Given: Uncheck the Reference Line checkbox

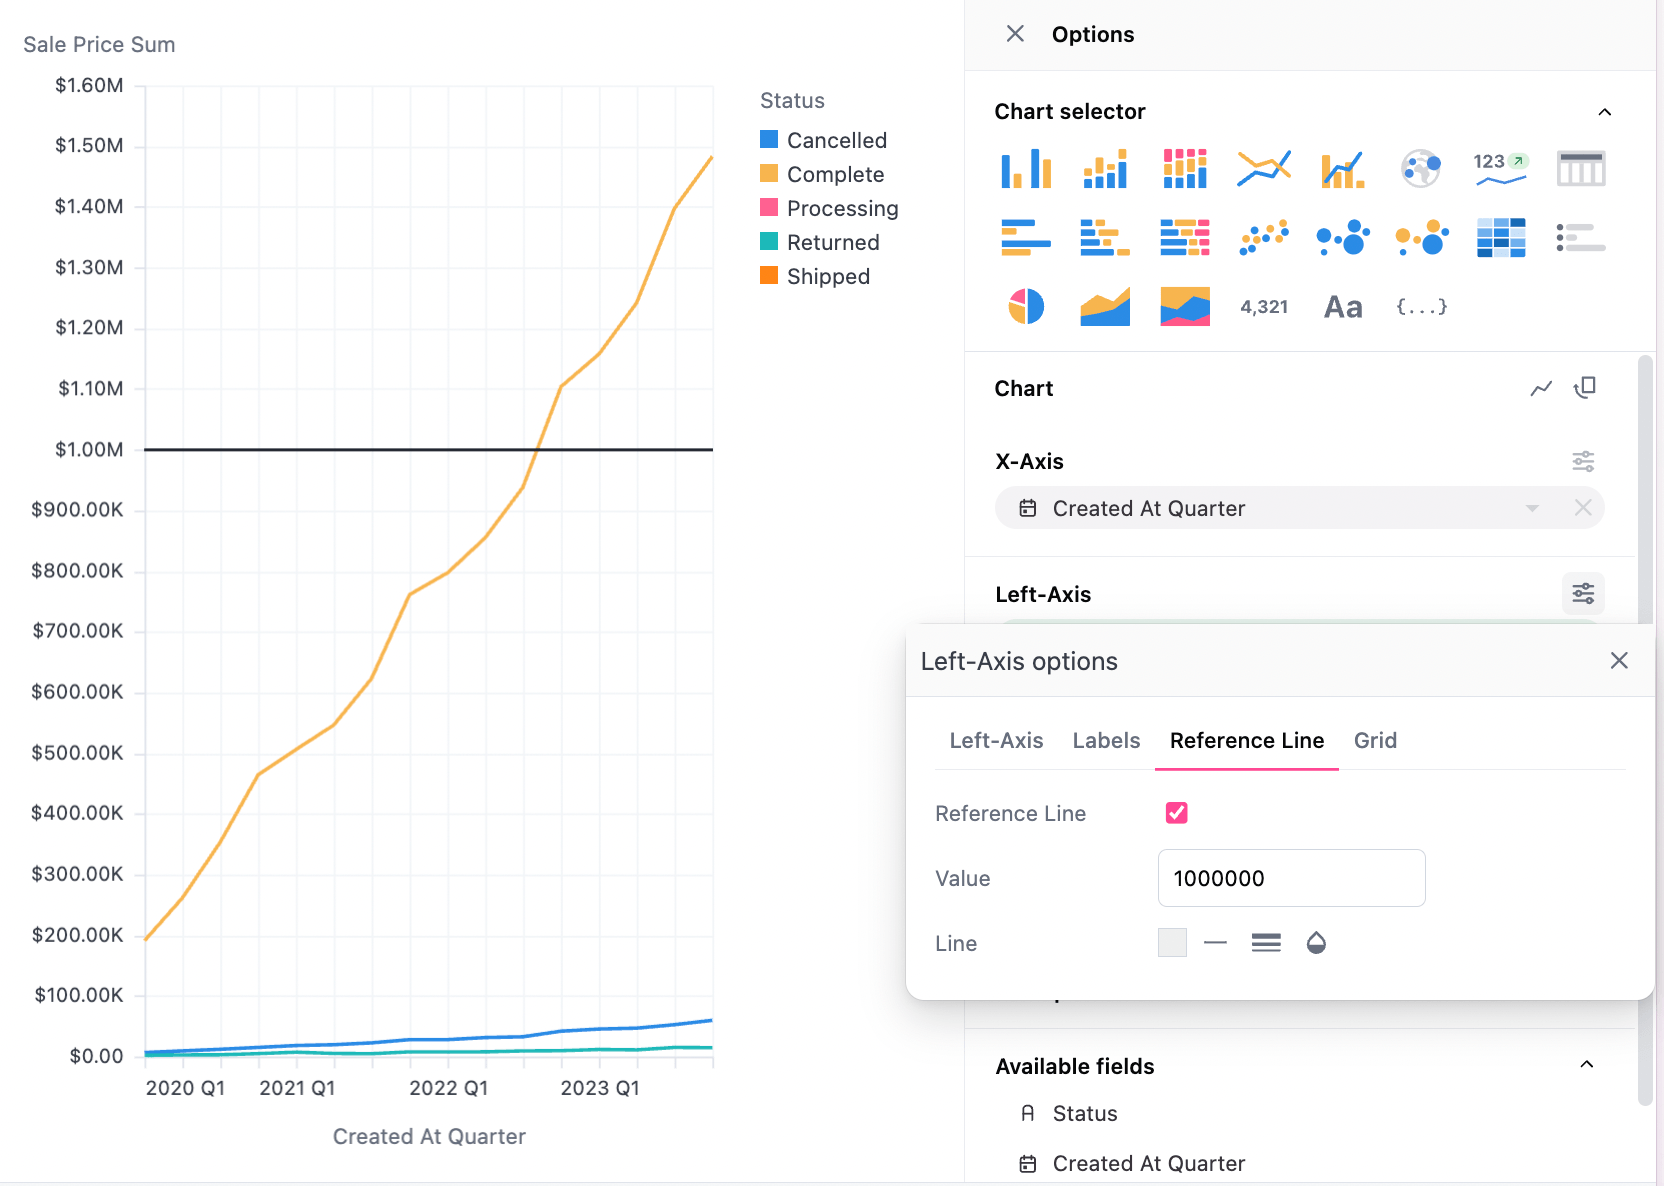Looking at the screenshot, I should pyautogui.click(x=1177, y=813).
